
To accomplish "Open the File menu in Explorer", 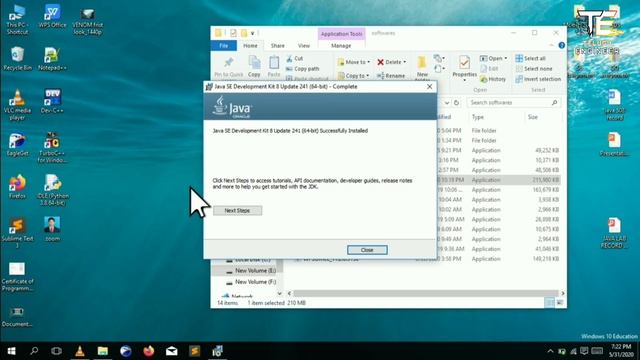I will [x=224, y=46].
